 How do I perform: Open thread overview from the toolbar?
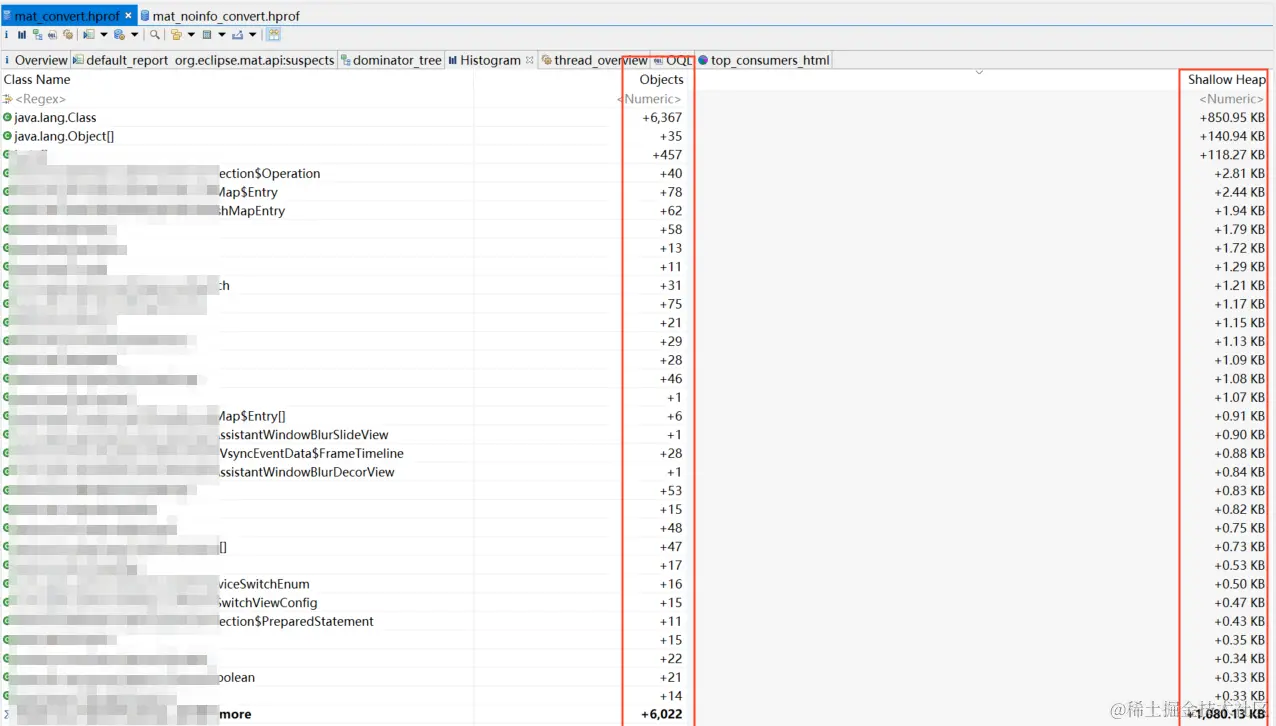click(68, 34)
